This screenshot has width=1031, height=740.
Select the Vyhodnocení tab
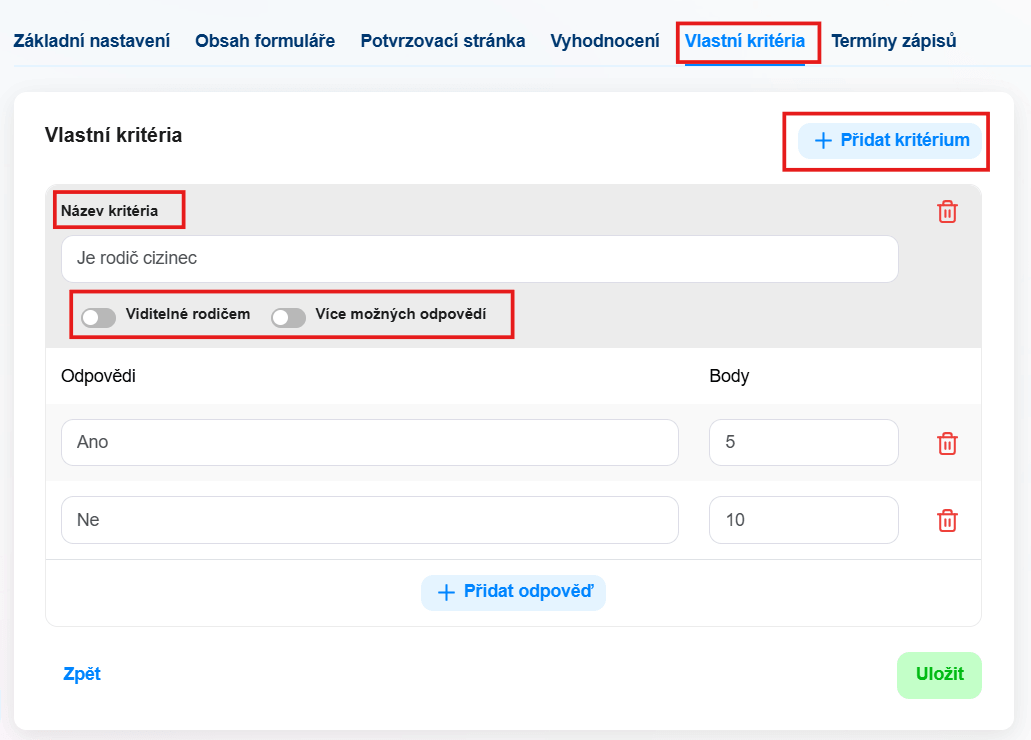click(604, 41)
